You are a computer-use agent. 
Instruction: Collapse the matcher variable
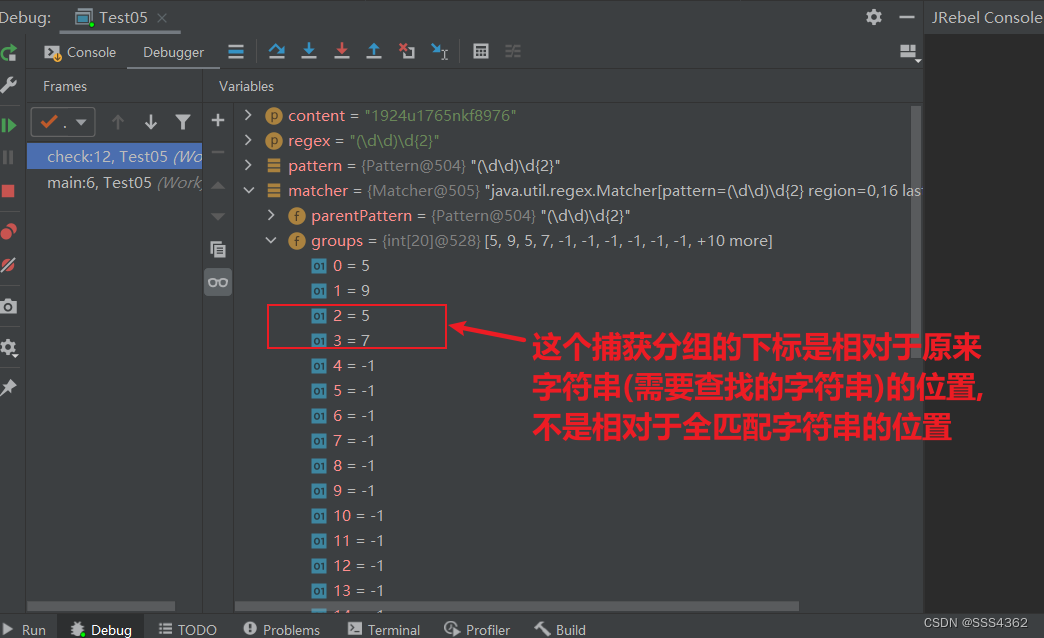[249, 190]
